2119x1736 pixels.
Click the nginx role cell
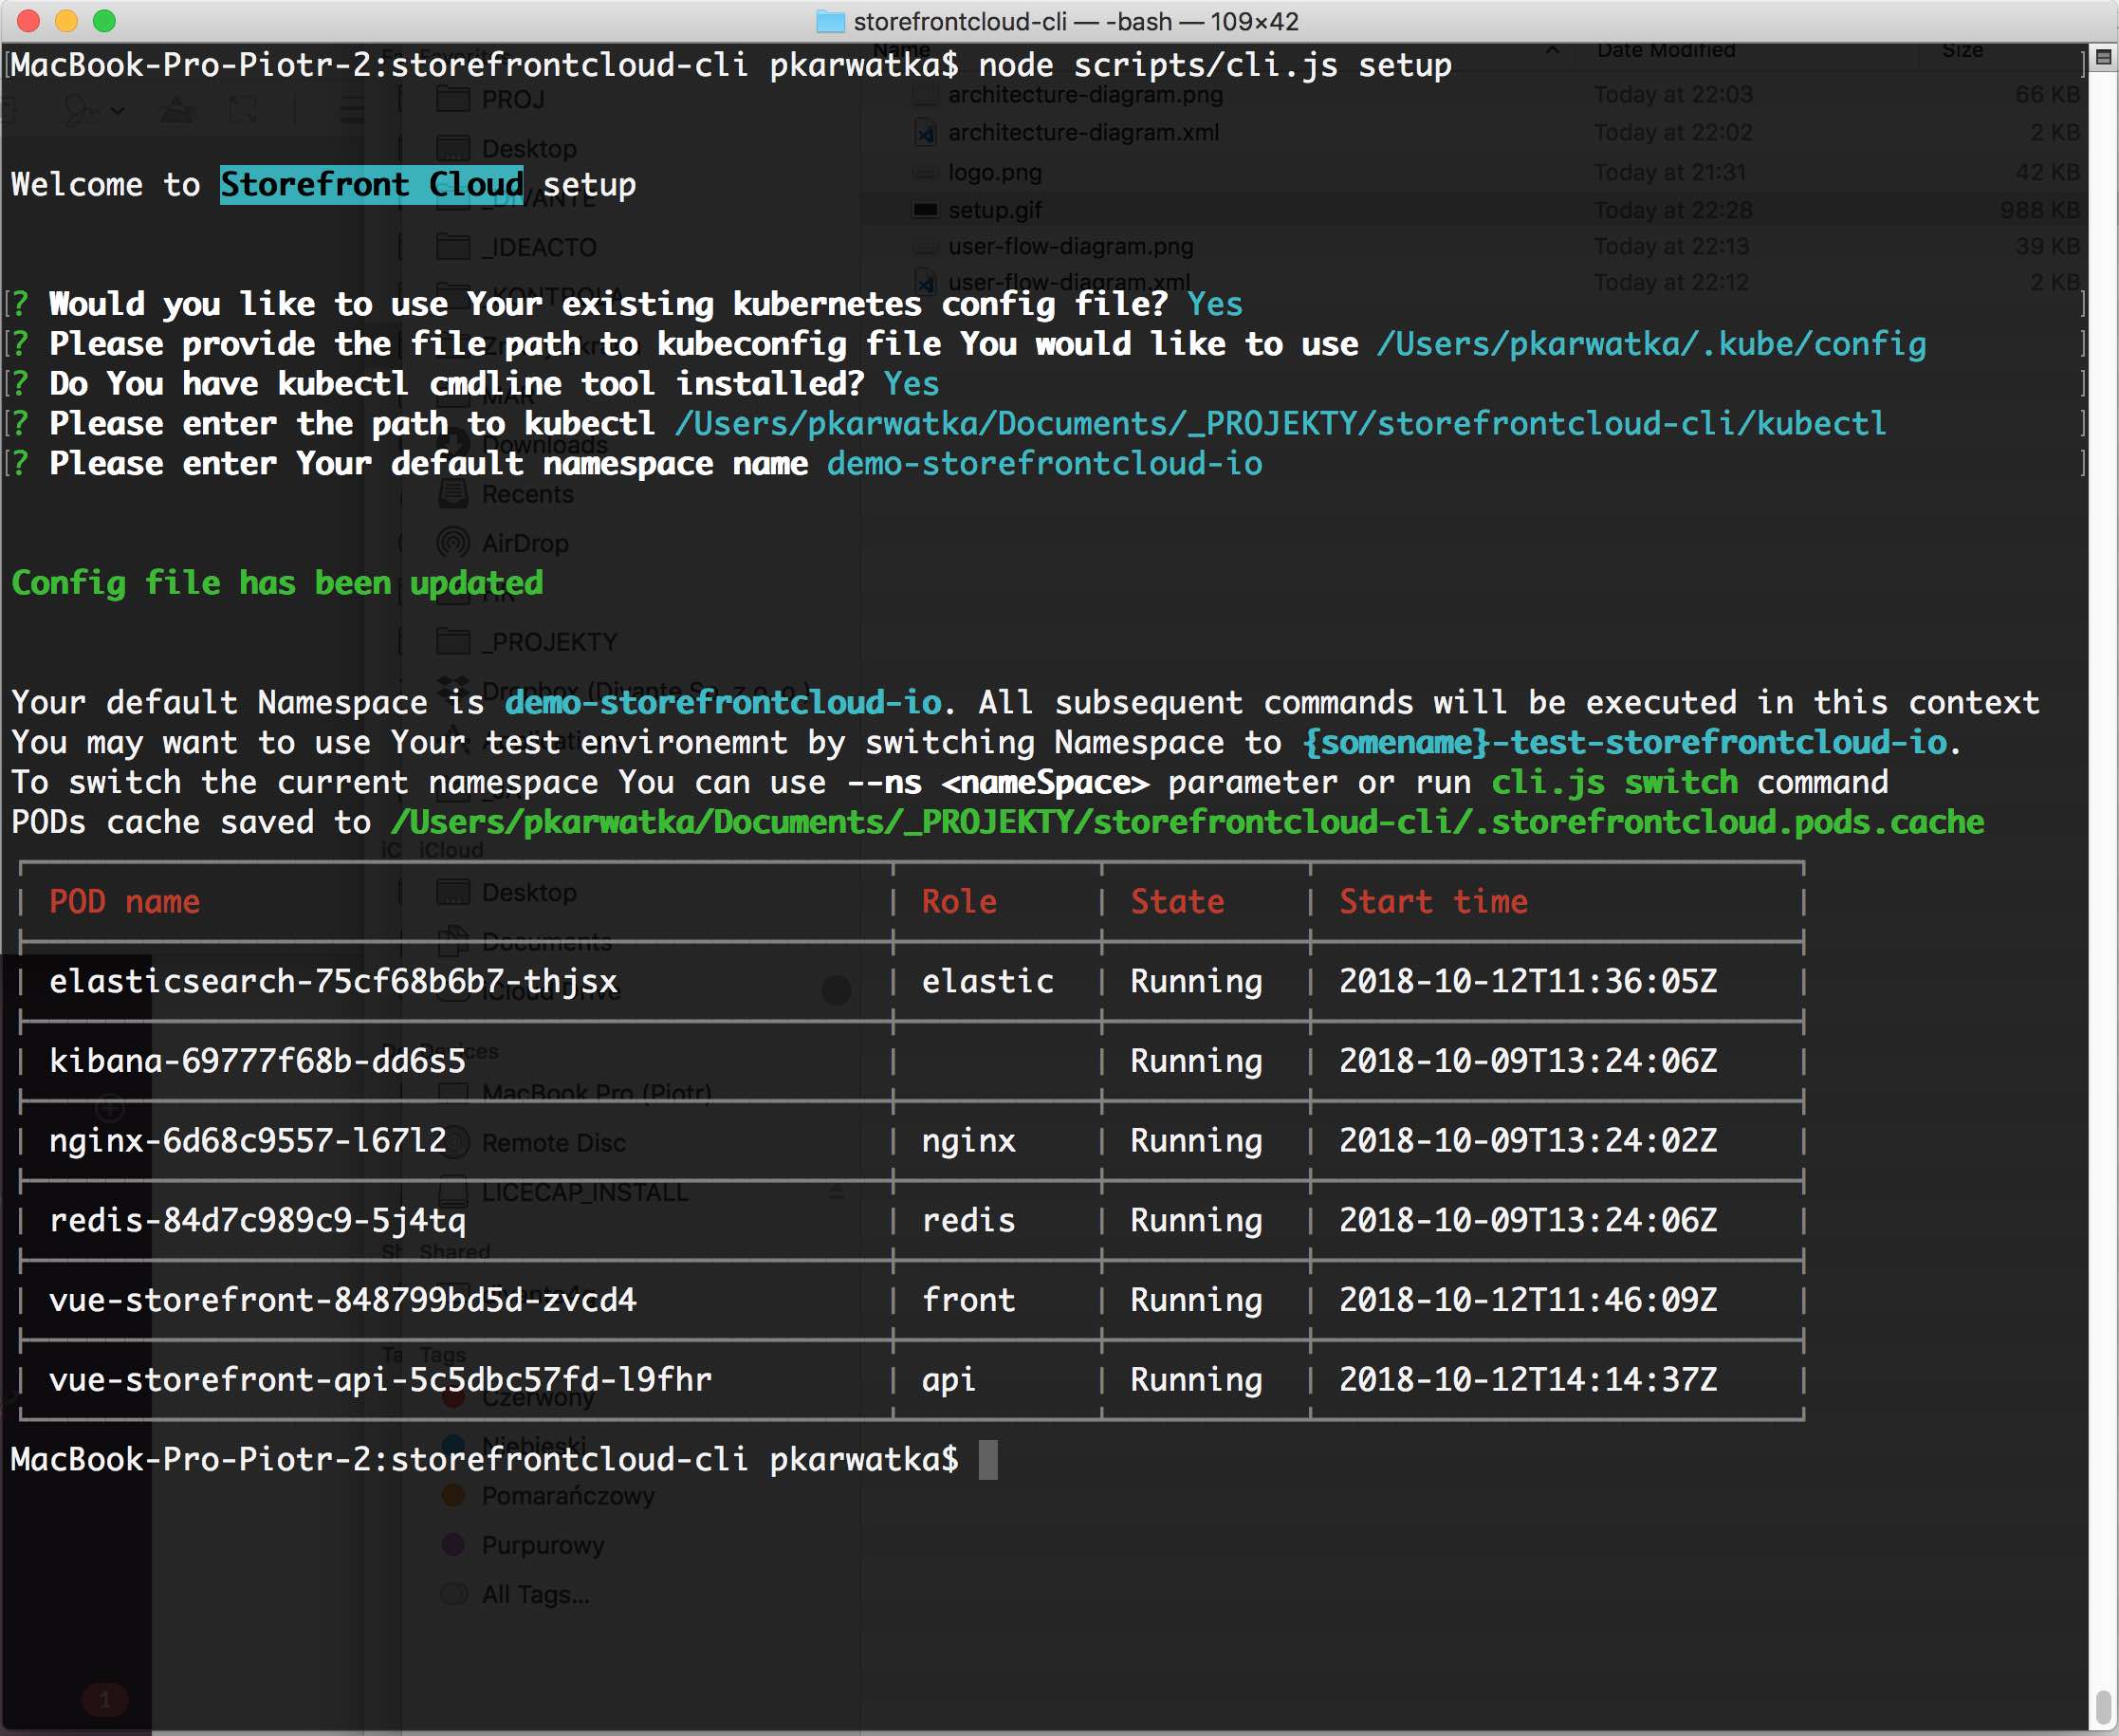(968, 1141)
